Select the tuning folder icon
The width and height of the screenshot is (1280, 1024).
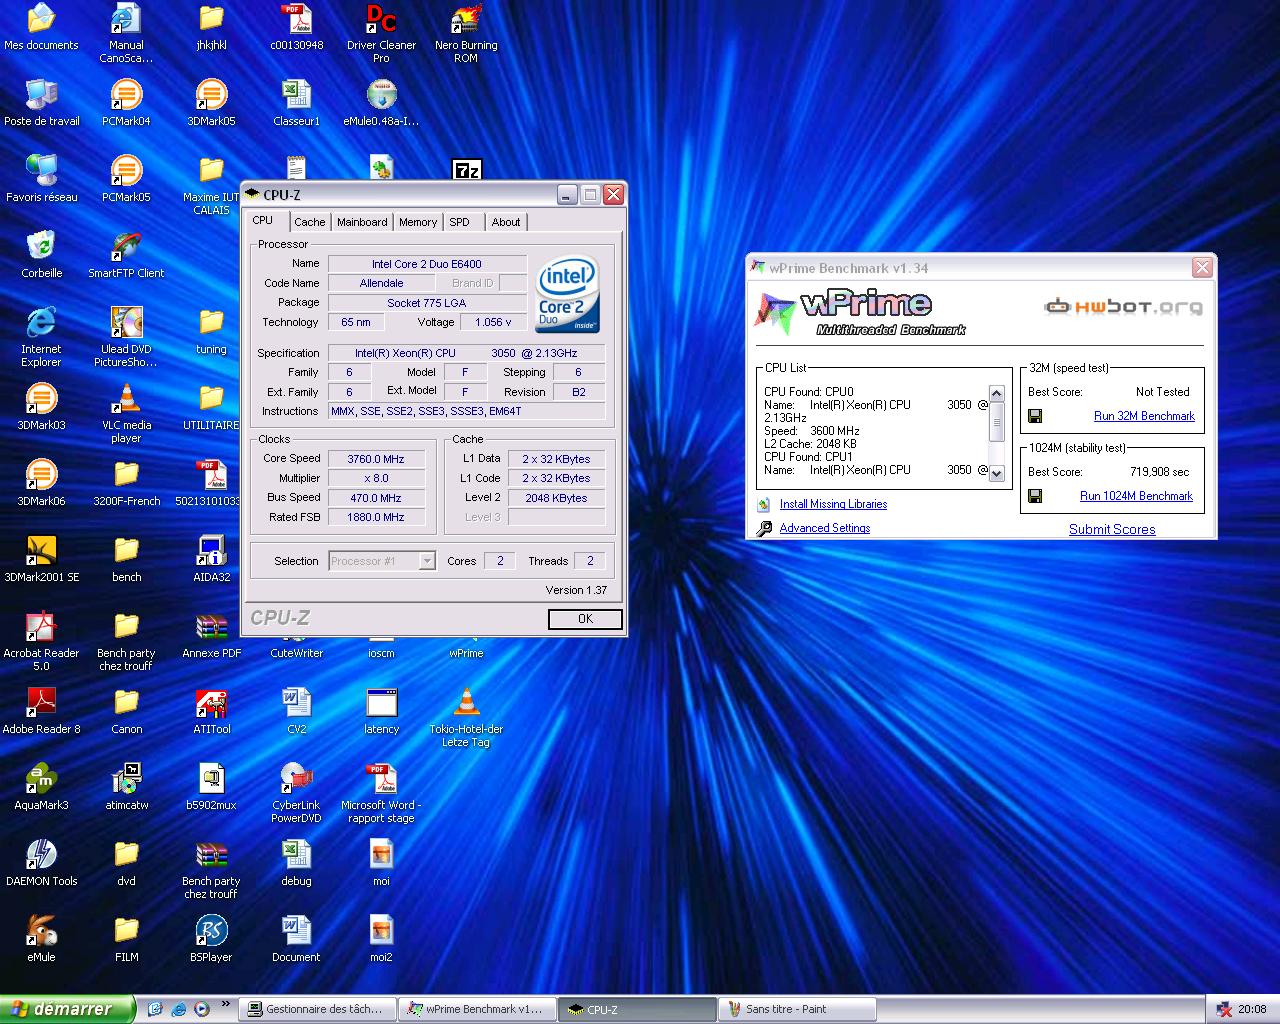211,331
